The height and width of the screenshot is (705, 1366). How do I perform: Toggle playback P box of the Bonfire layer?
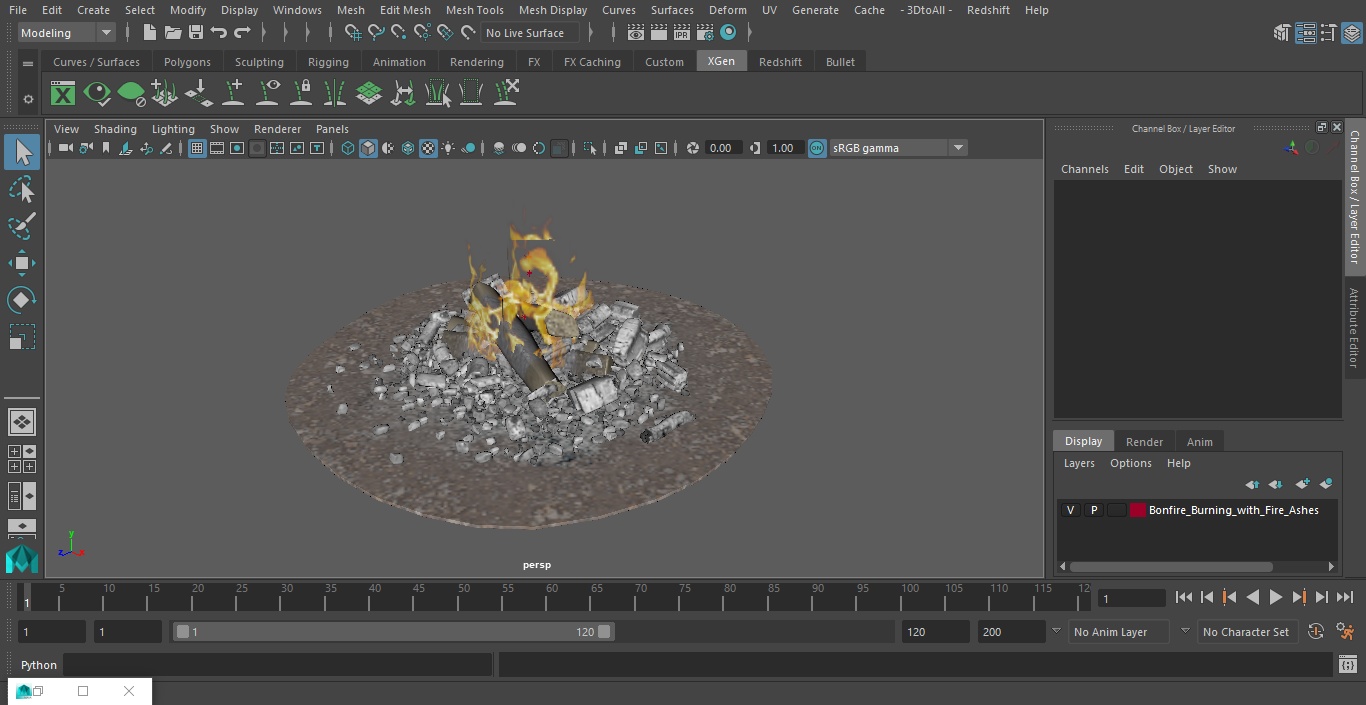(x=1093, y=510)
